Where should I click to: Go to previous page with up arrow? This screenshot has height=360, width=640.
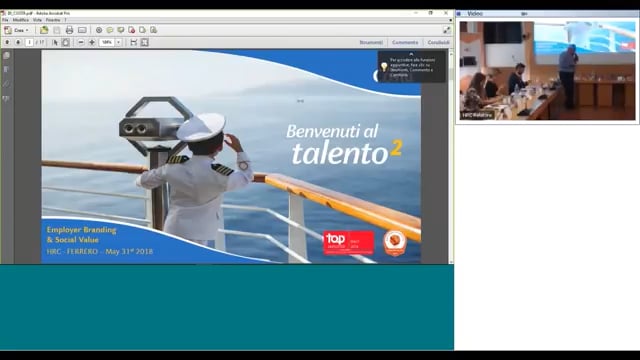[x=7, y=42]
